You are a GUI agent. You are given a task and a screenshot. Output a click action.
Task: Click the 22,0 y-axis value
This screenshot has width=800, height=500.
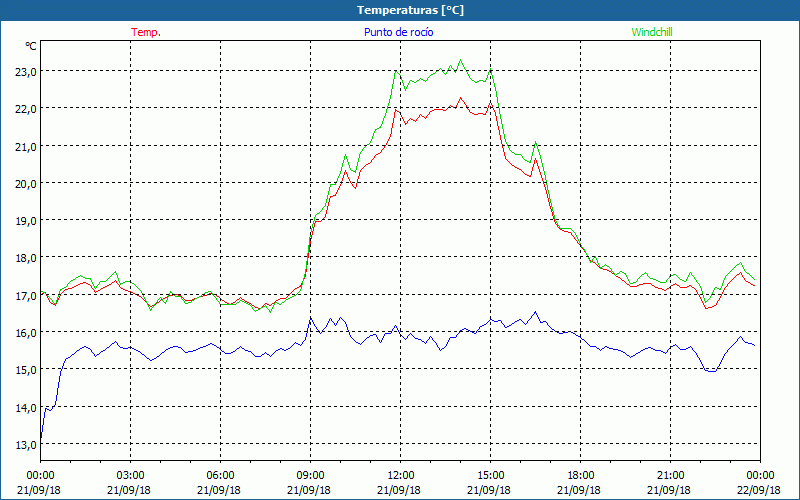tap(24, 109)
